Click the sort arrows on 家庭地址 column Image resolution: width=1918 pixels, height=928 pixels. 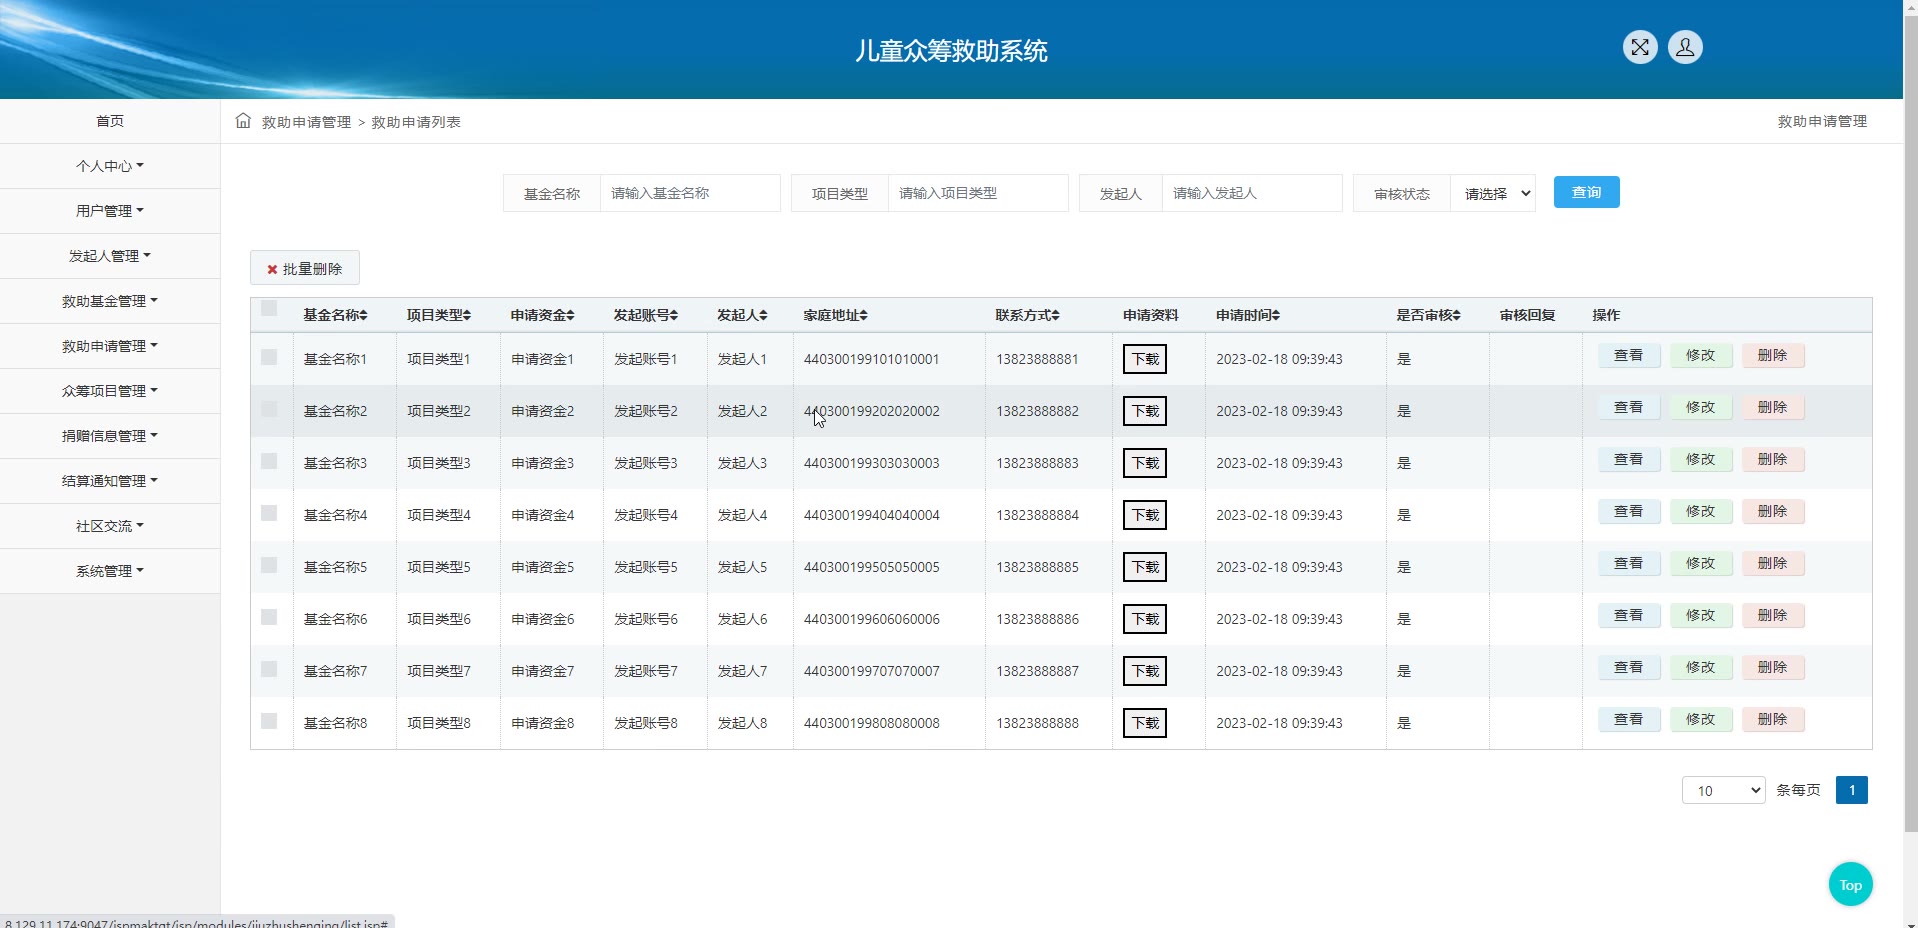(863, 316)
